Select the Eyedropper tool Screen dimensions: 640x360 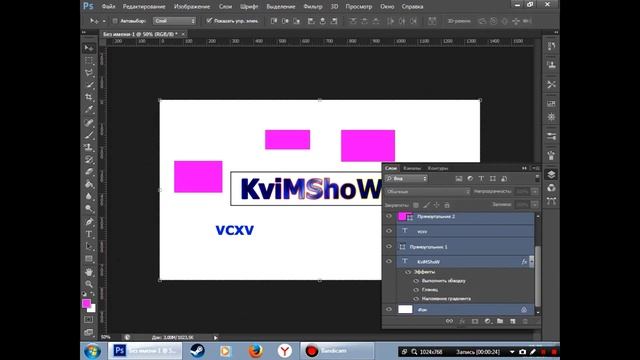[89, 109]
